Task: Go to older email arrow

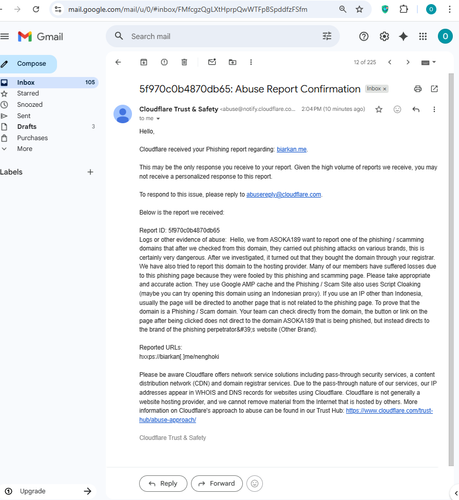Action: click(x=408, y=62)
